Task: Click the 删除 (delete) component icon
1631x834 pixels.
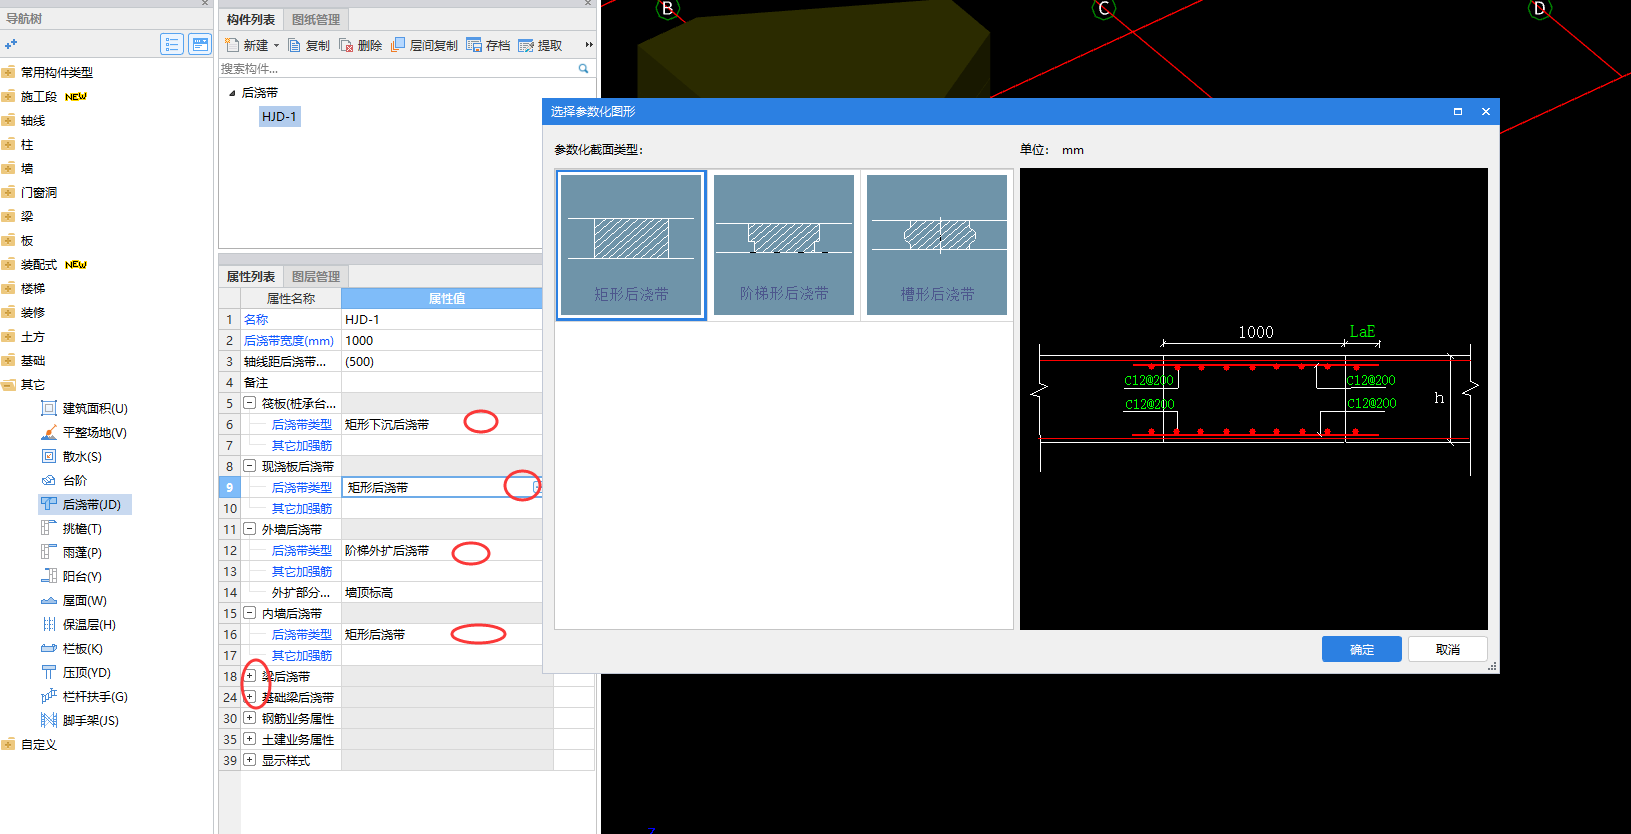Action: click(346, 45)
